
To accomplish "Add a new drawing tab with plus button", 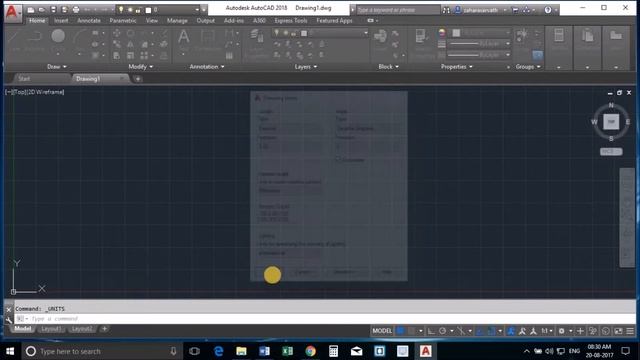I will click(138, 79).
